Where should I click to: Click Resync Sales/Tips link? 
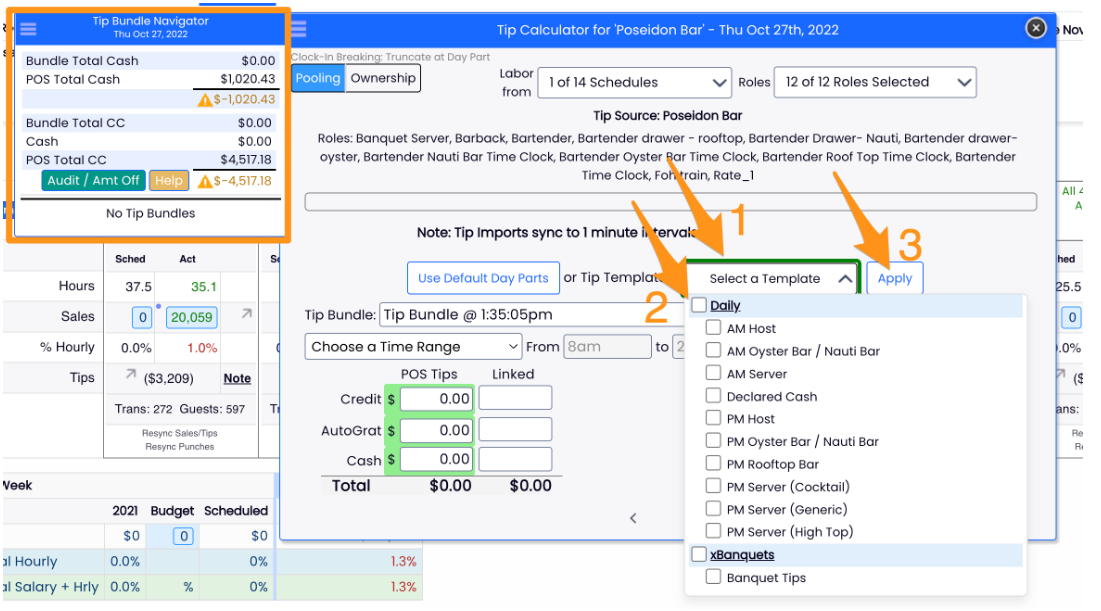pos(180,433)
